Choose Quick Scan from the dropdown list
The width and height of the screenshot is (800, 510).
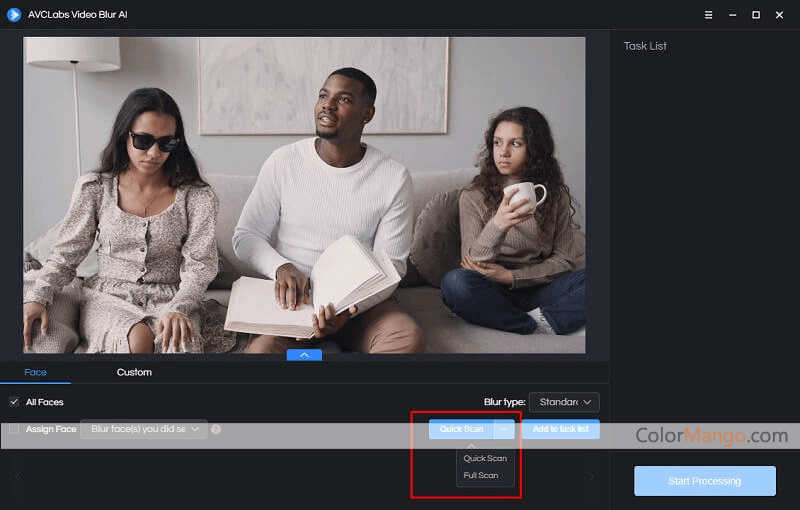[485, 458]
